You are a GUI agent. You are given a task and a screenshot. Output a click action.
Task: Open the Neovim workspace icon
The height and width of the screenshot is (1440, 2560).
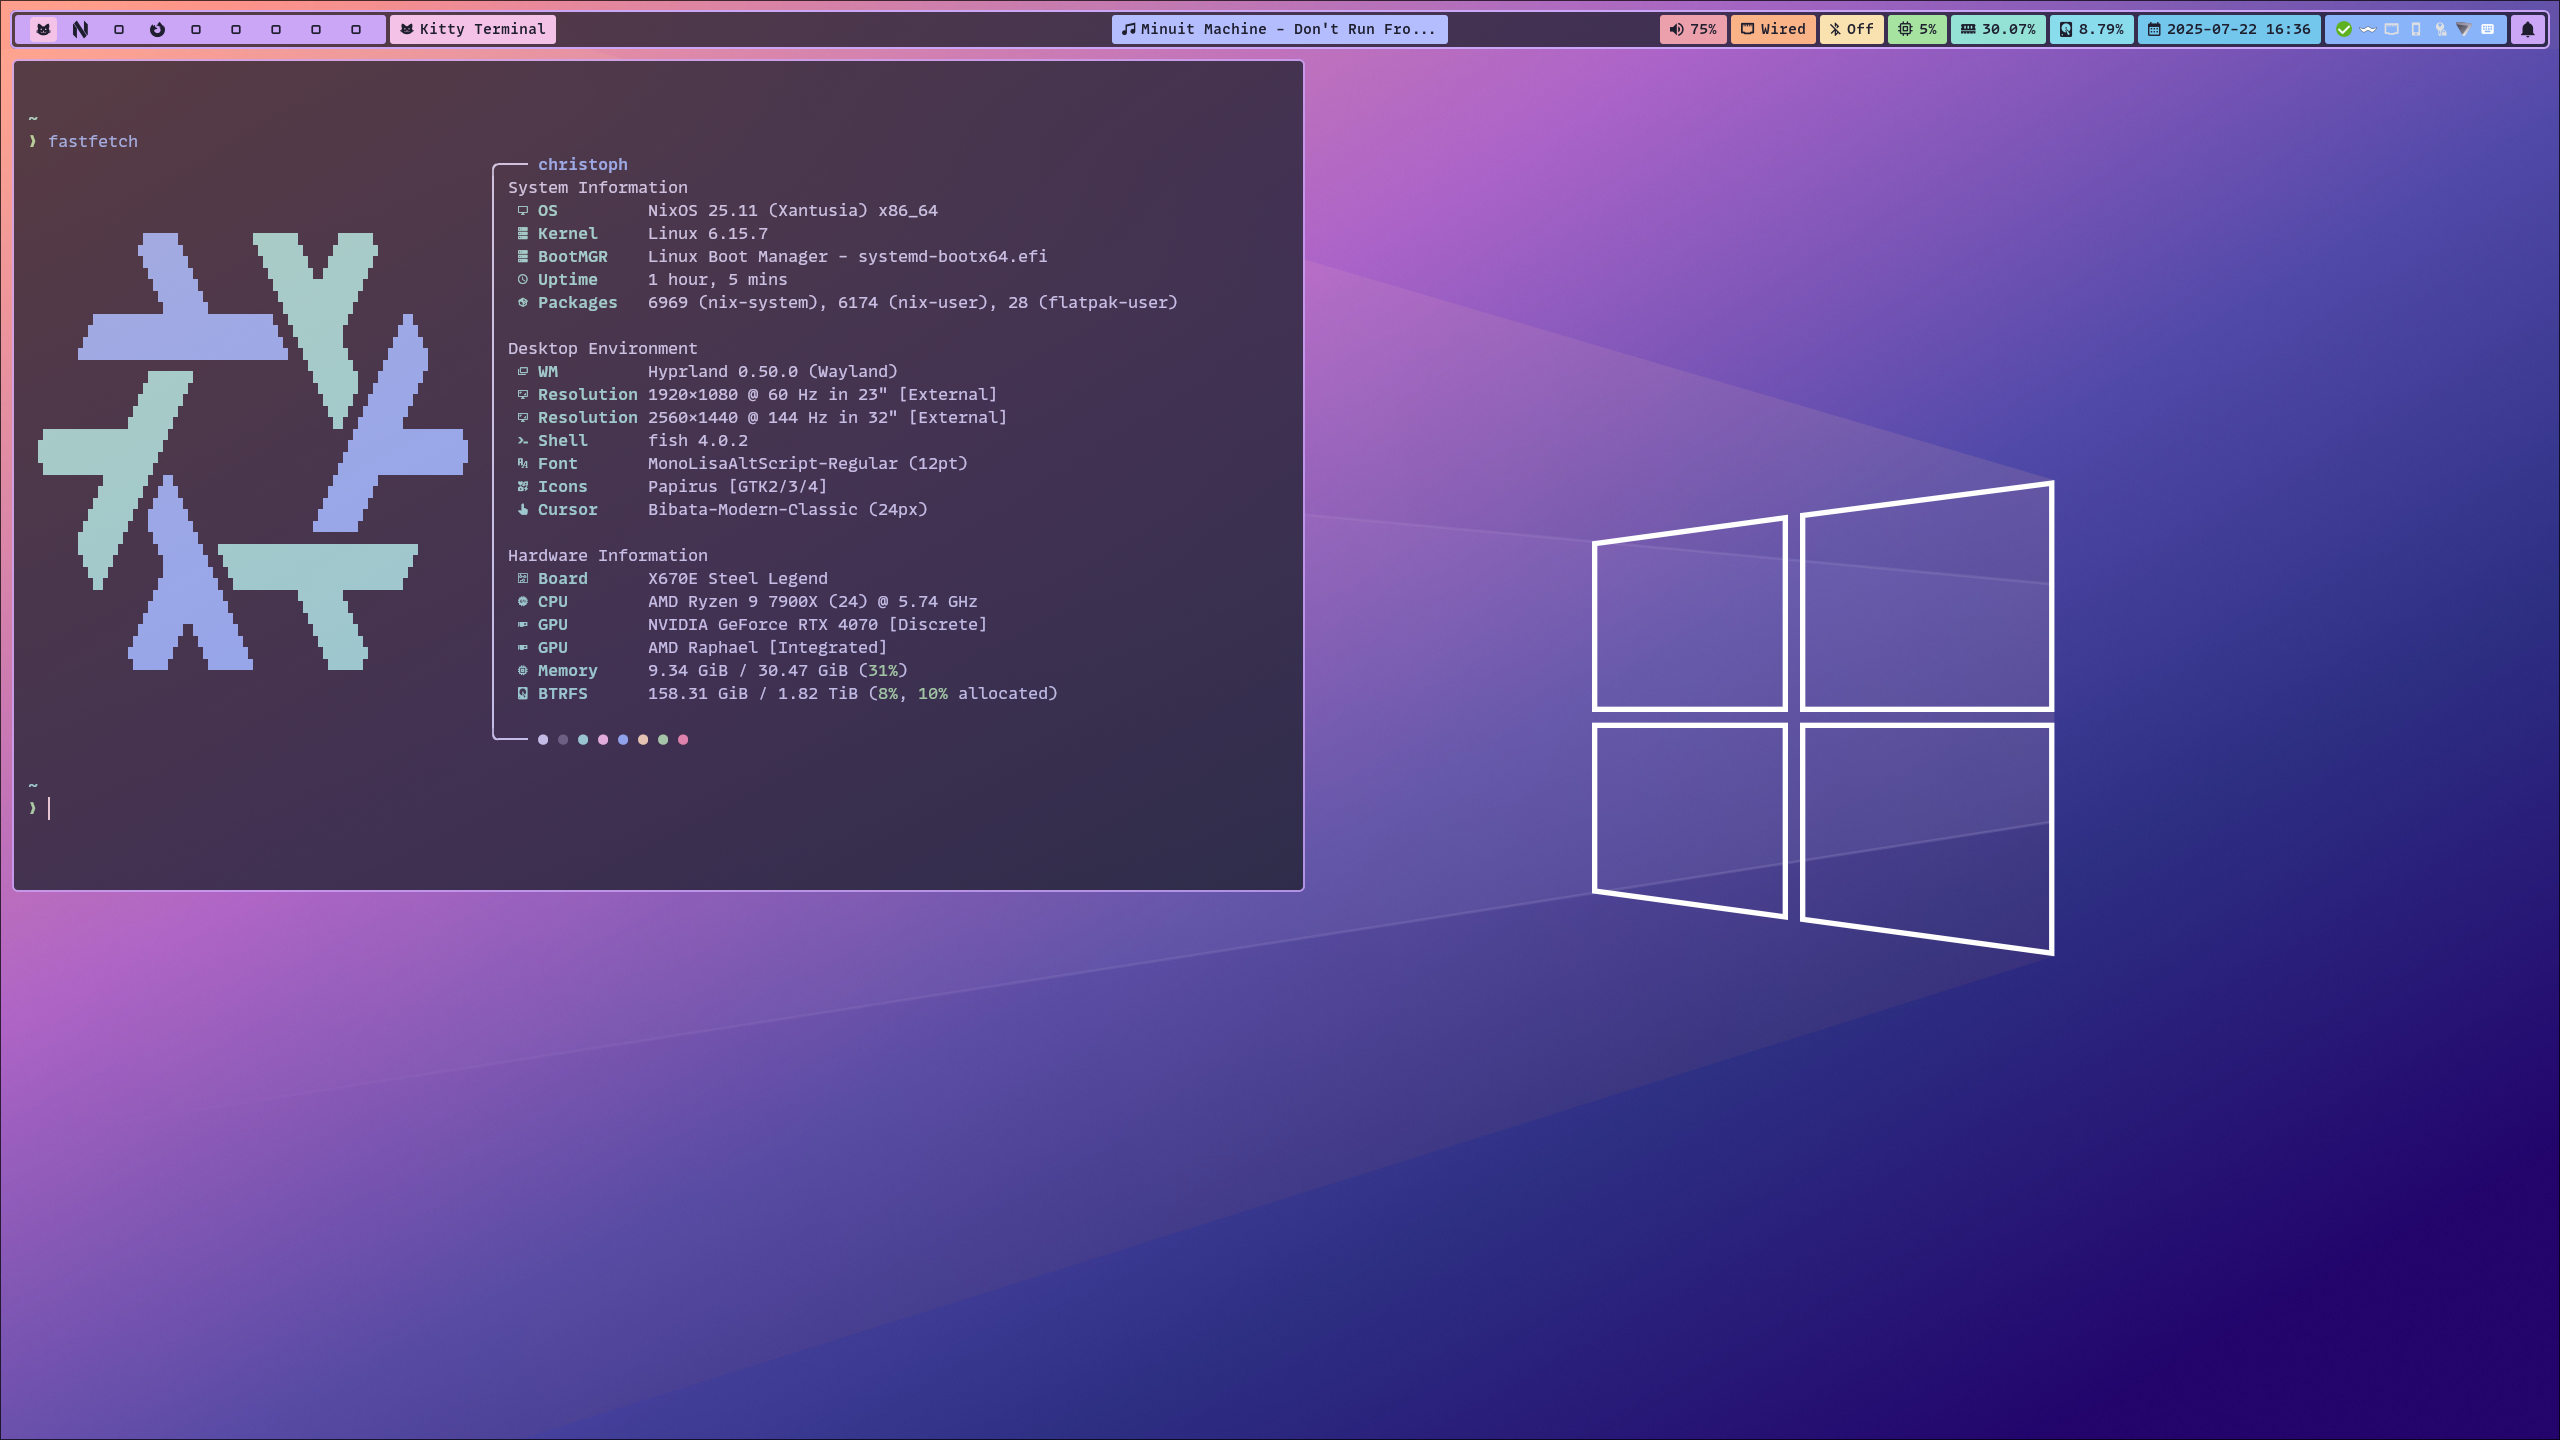(81, 29)
